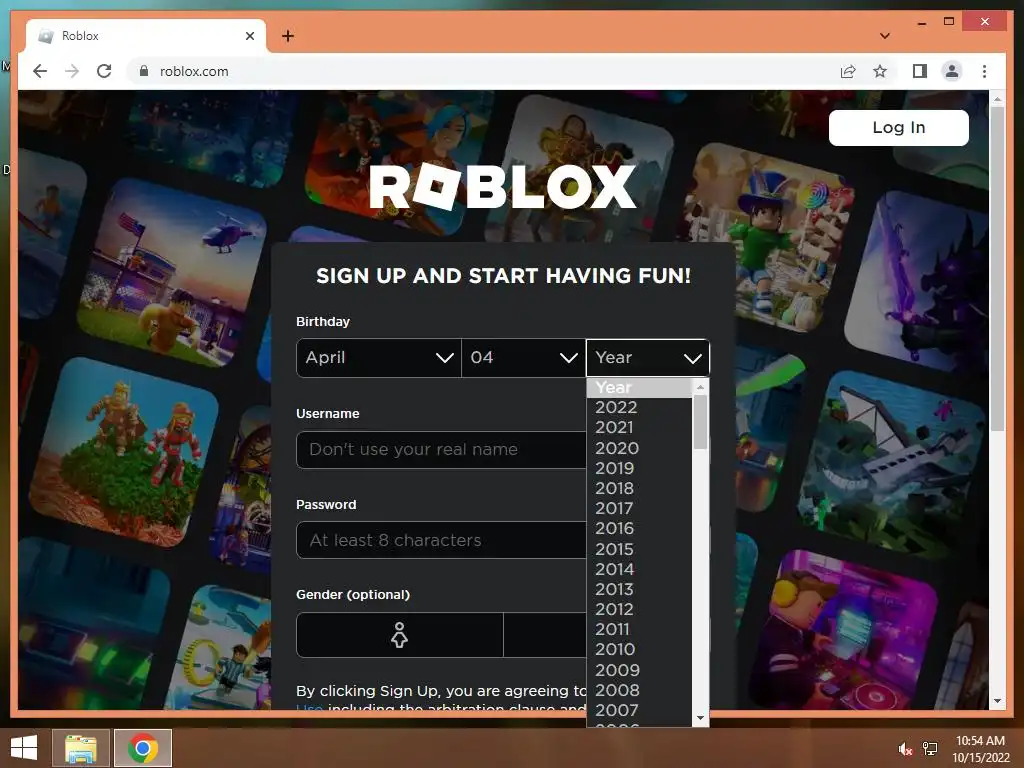Select 2019 from the year list

click(x=640, y=468)
